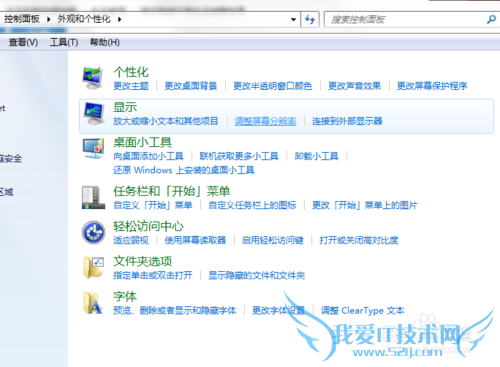Image resolution: width=500 pixels, height=367 pixels.
Task: Click 调整 ClearType 文本 link
Action: click(x=363, y=311)
